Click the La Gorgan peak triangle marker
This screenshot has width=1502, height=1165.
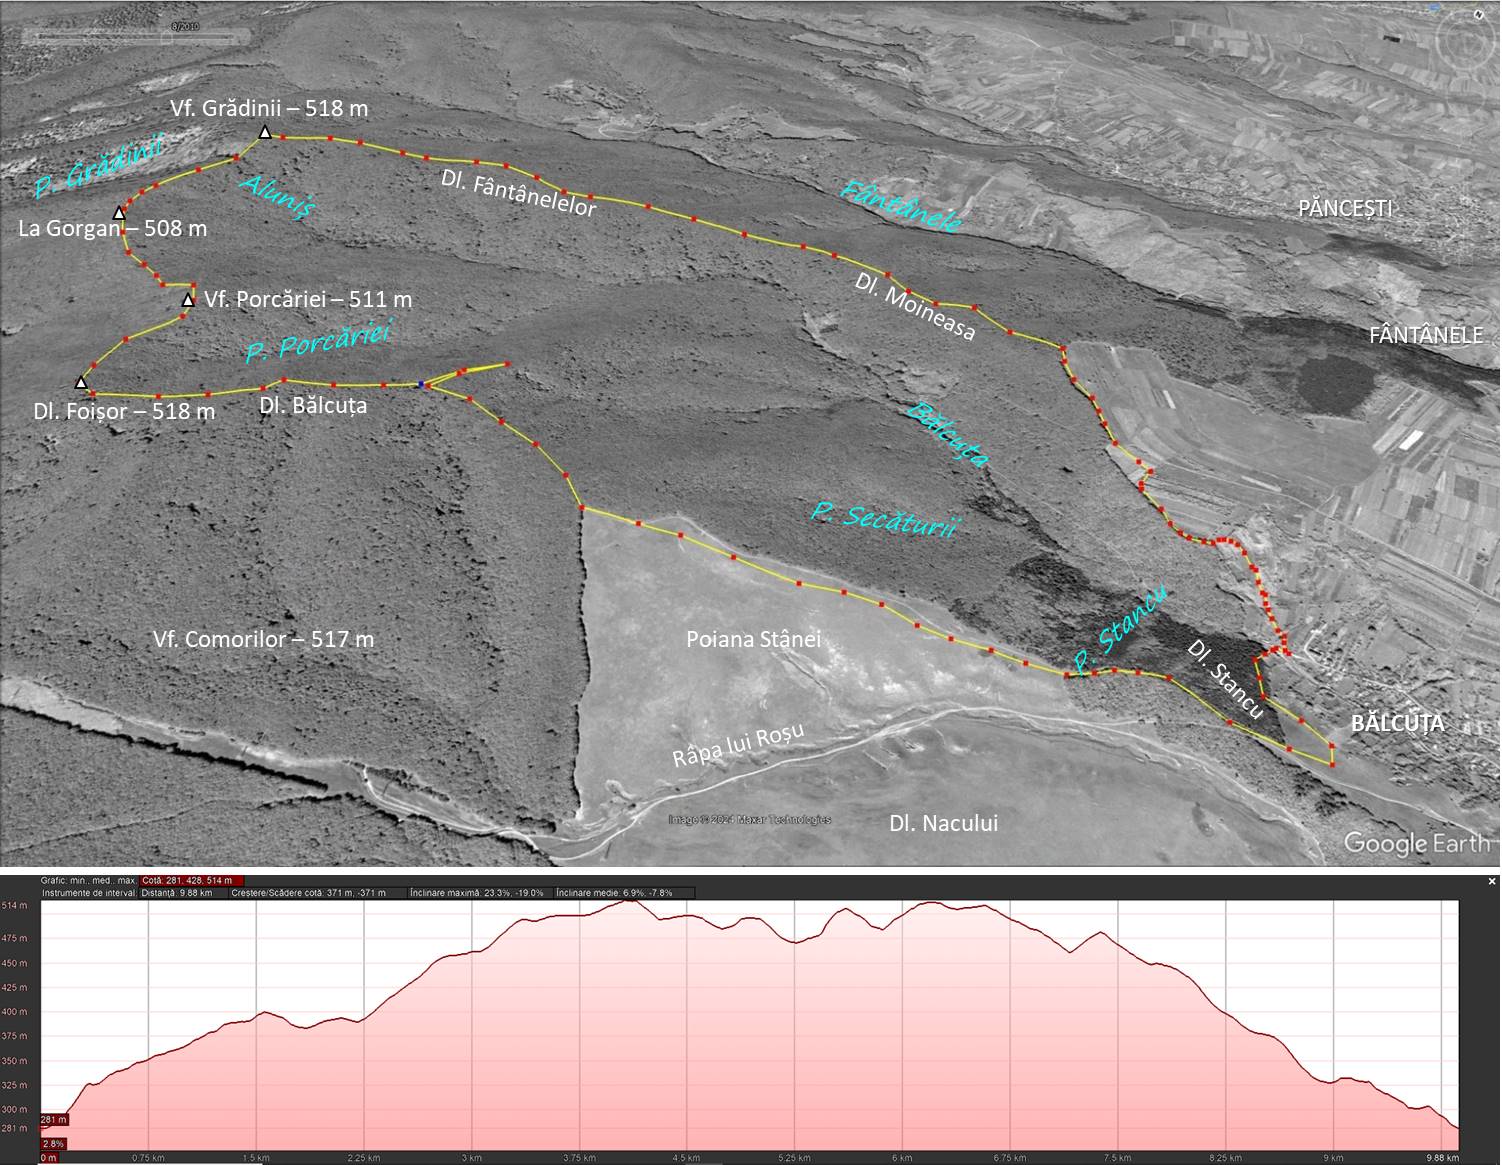pyautogui.click(x=119, y=213)
